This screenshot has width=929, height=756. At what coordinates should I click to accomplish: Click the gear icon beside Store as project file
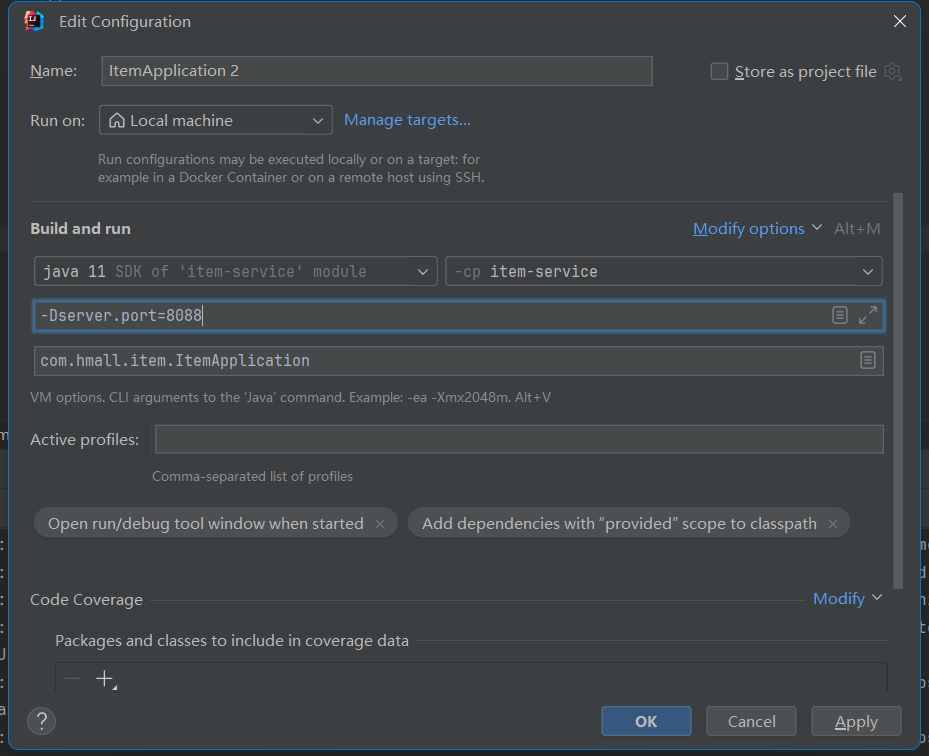(x=892, y=72)
